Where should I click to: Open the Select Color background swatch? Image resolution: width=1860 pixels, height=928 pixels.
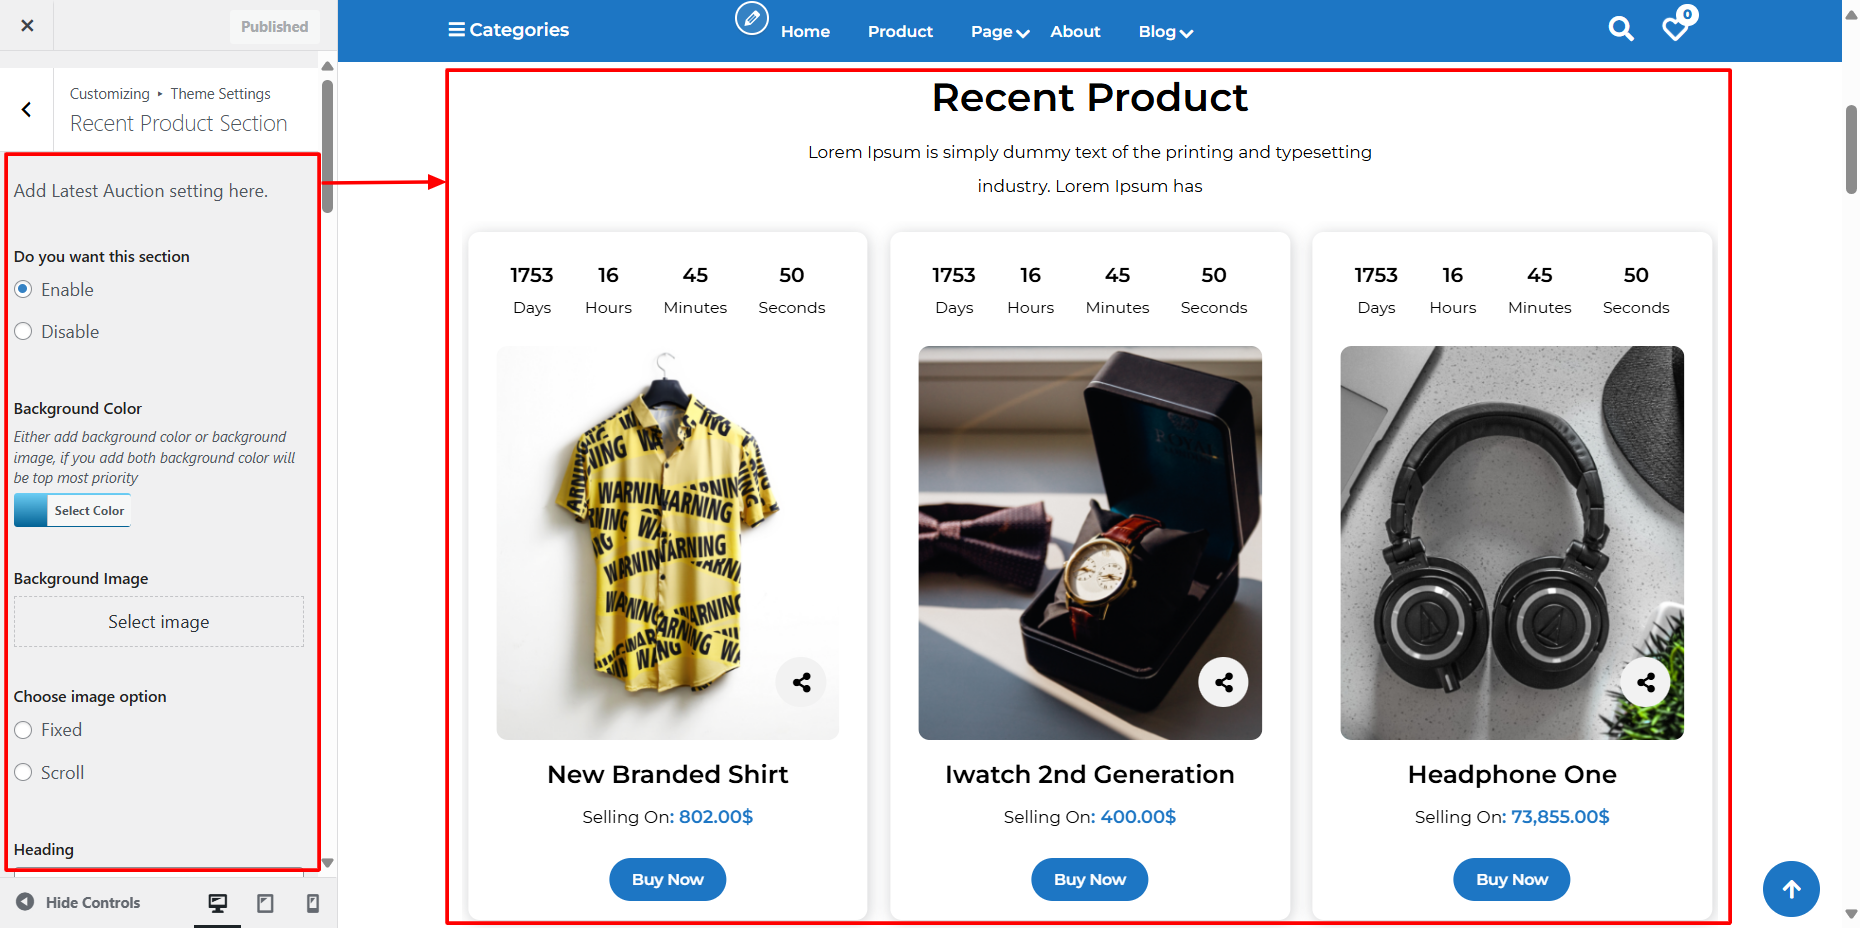click(73, 511)
